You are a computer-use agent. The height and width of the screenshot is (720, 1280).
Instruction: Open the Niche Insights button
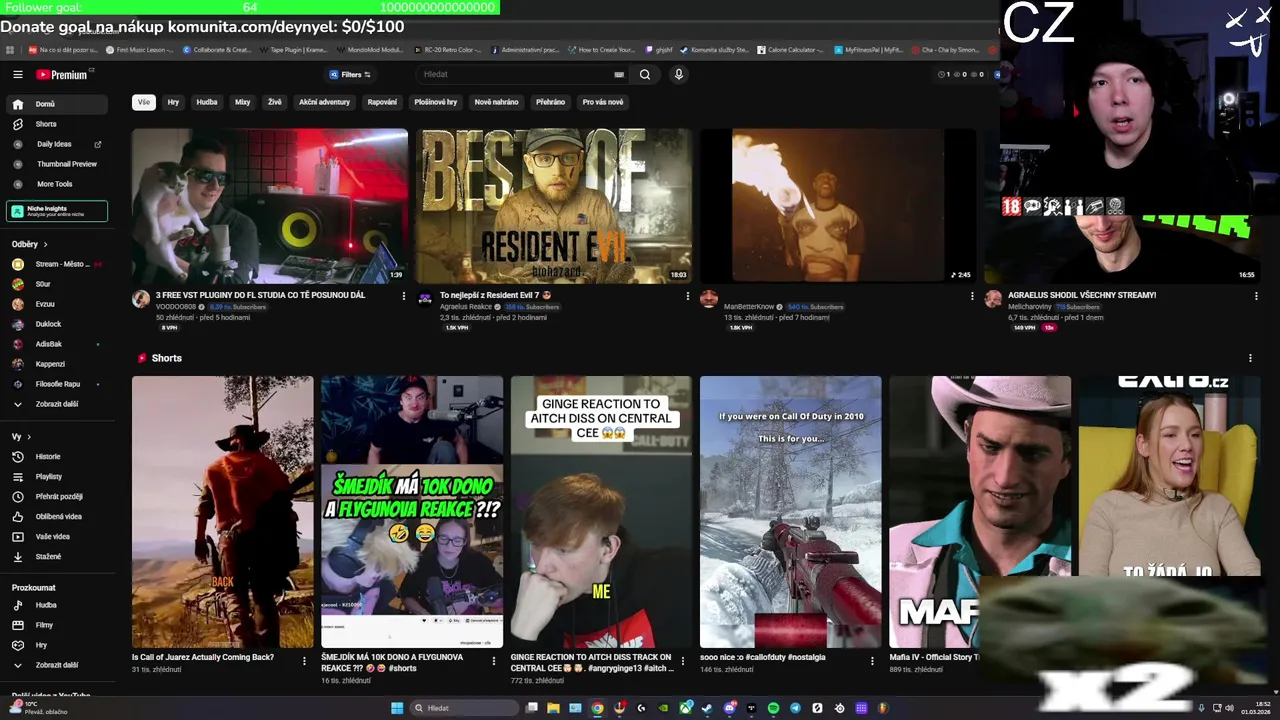(x=57, y=211)
